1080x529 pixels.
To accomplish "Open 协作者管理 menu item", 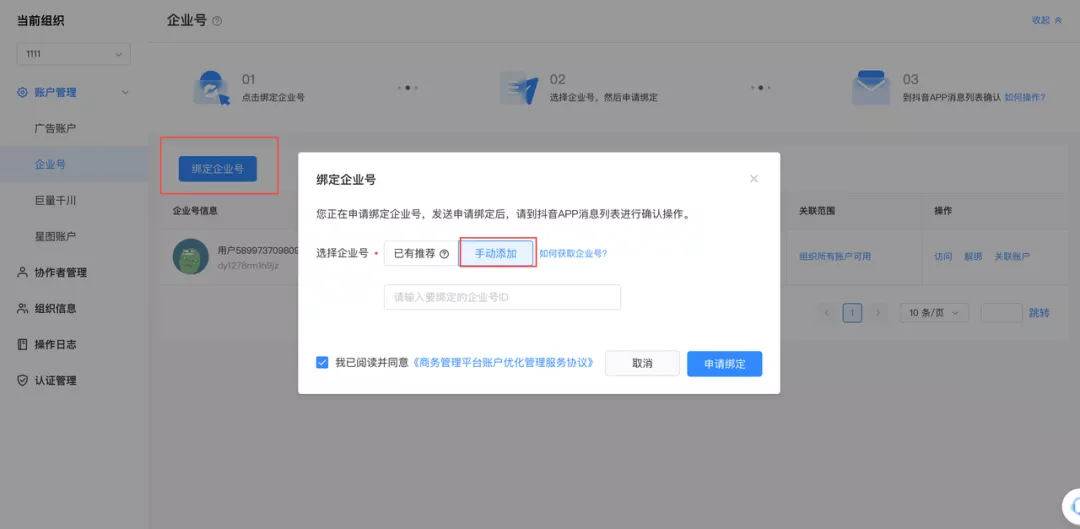I will coord(61,272).
